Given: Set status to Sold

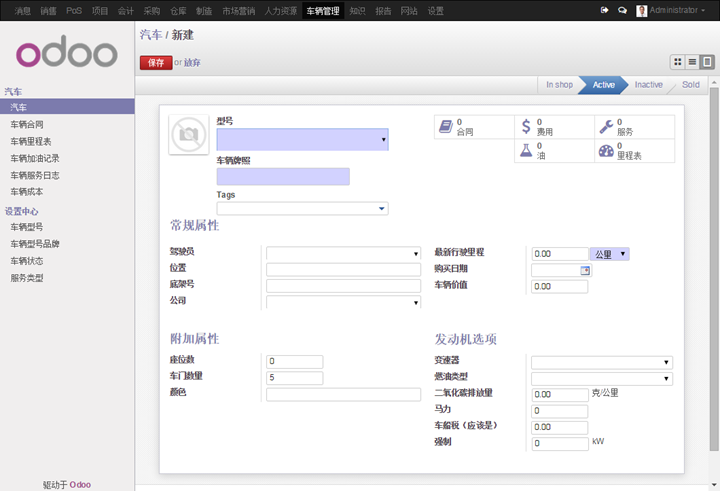Looking at the screenshot, I should 691,85.
